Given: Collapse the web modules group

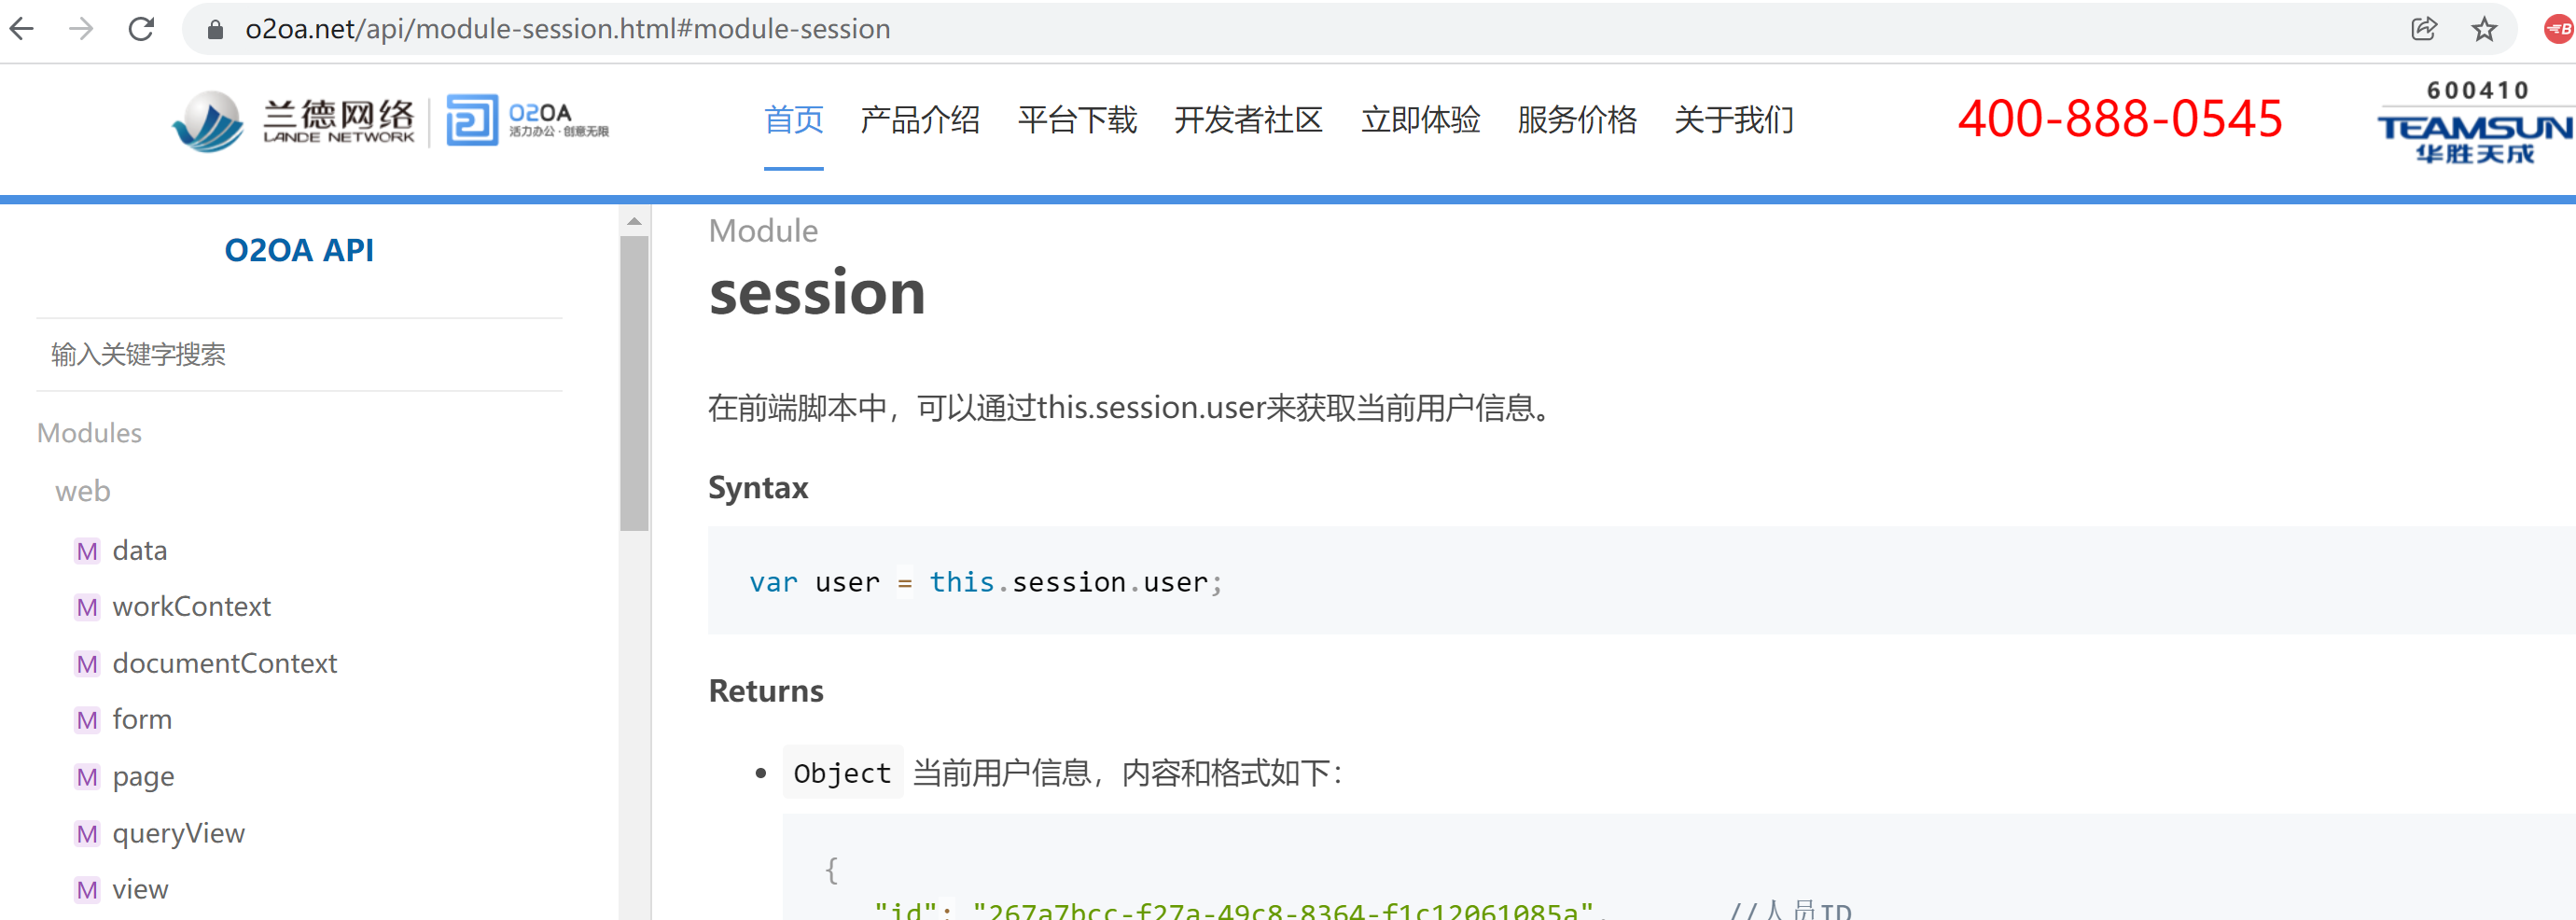Looking at the screenshot, I should pos(83,491).
